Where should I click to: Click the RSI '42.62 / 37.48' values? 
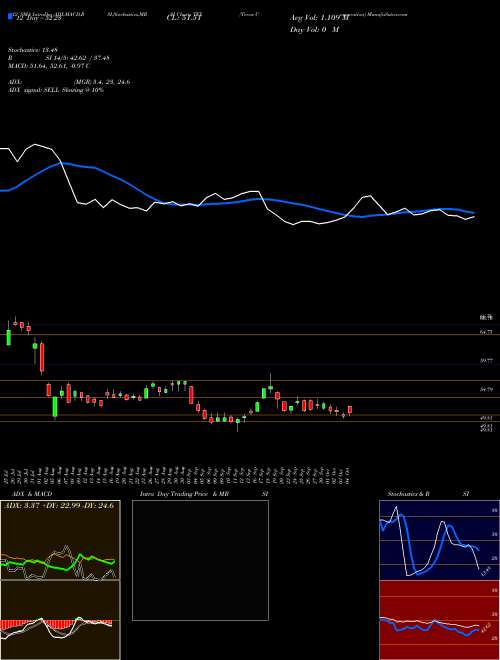click(89, 58)
